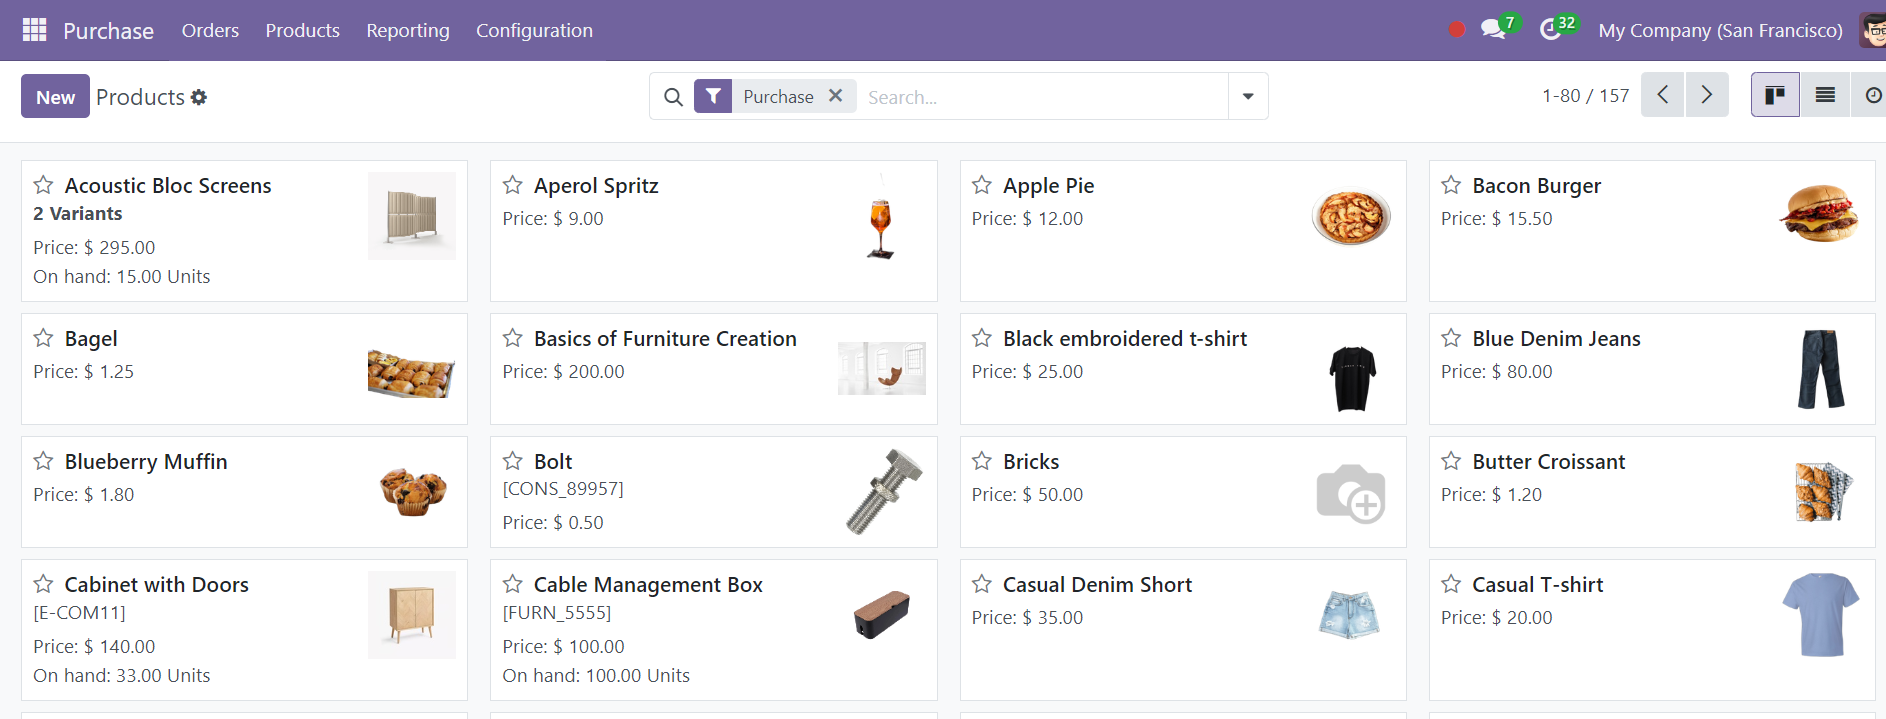The height and width of the screenshot is (719, 1886).
Task: Expand the search options dropdown arrow
Action: tap(1248, 96)
